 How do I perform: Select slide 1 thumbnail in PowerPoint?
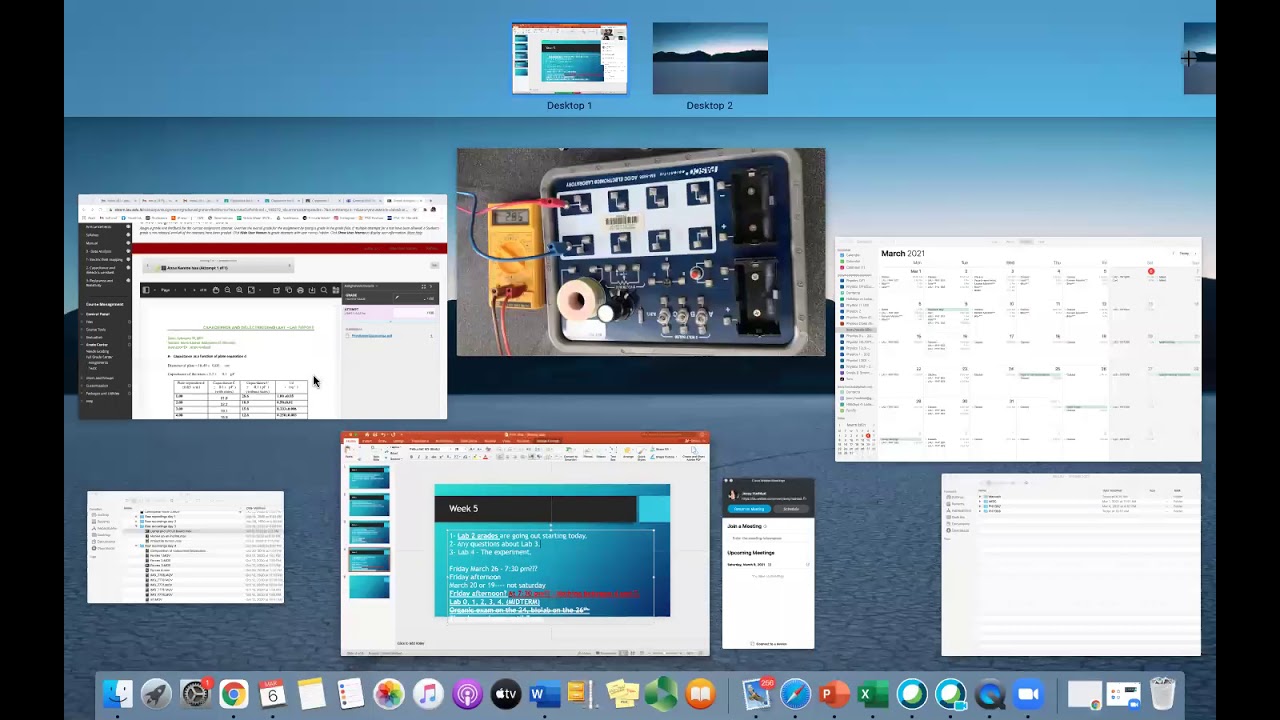pyautogui.click(x=369, y=477)
